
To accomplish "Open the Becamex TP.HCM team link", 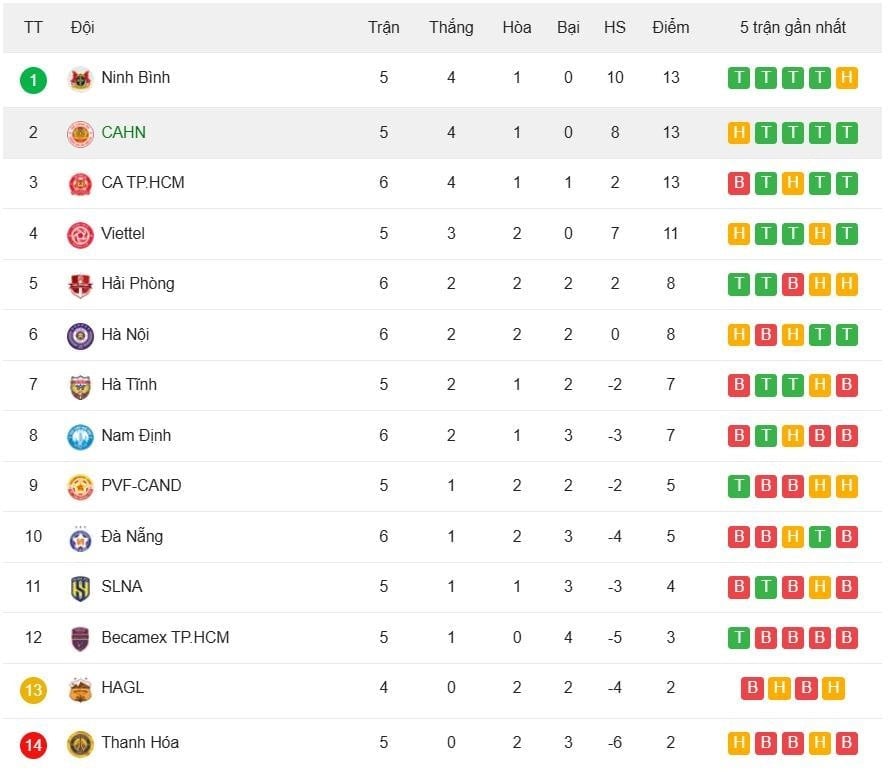I will click(x=165, y=637).
